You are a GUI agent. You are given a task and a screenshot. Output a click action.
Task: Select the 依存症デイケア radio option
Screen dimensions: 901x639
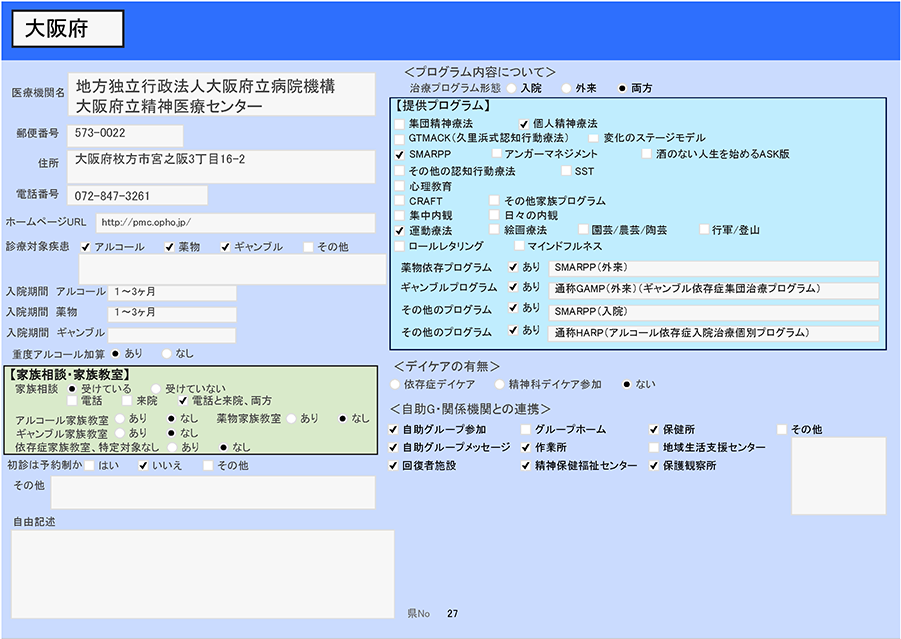point(395,384)
